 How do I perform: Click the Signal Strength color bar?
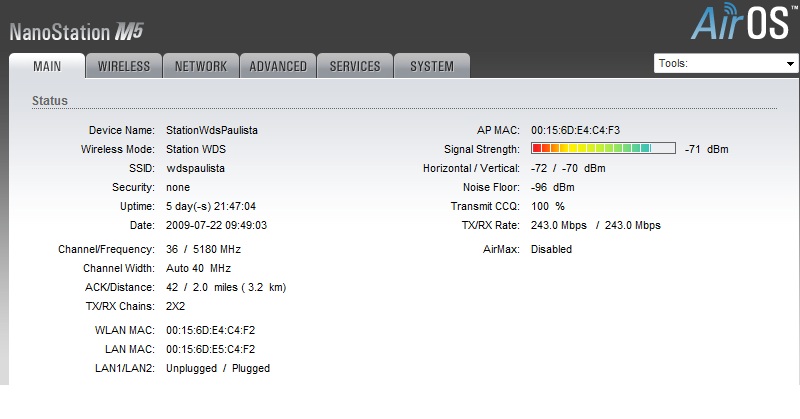603,149
